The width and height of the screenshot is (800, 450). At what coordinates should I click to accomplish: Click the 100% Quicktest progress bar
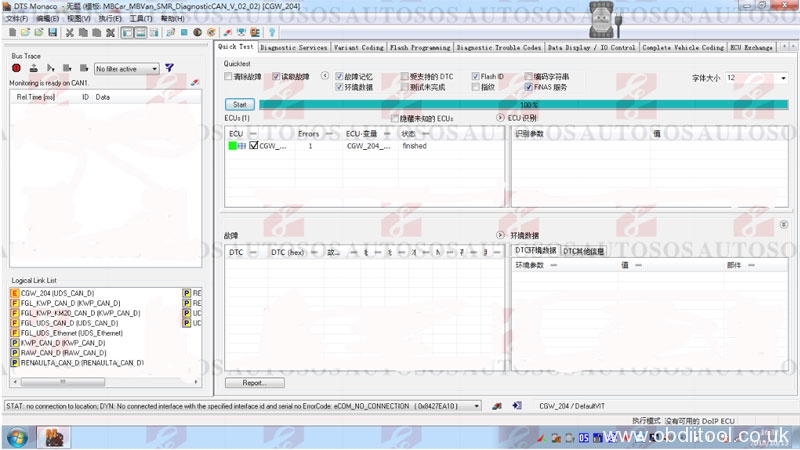click(523, 105)
